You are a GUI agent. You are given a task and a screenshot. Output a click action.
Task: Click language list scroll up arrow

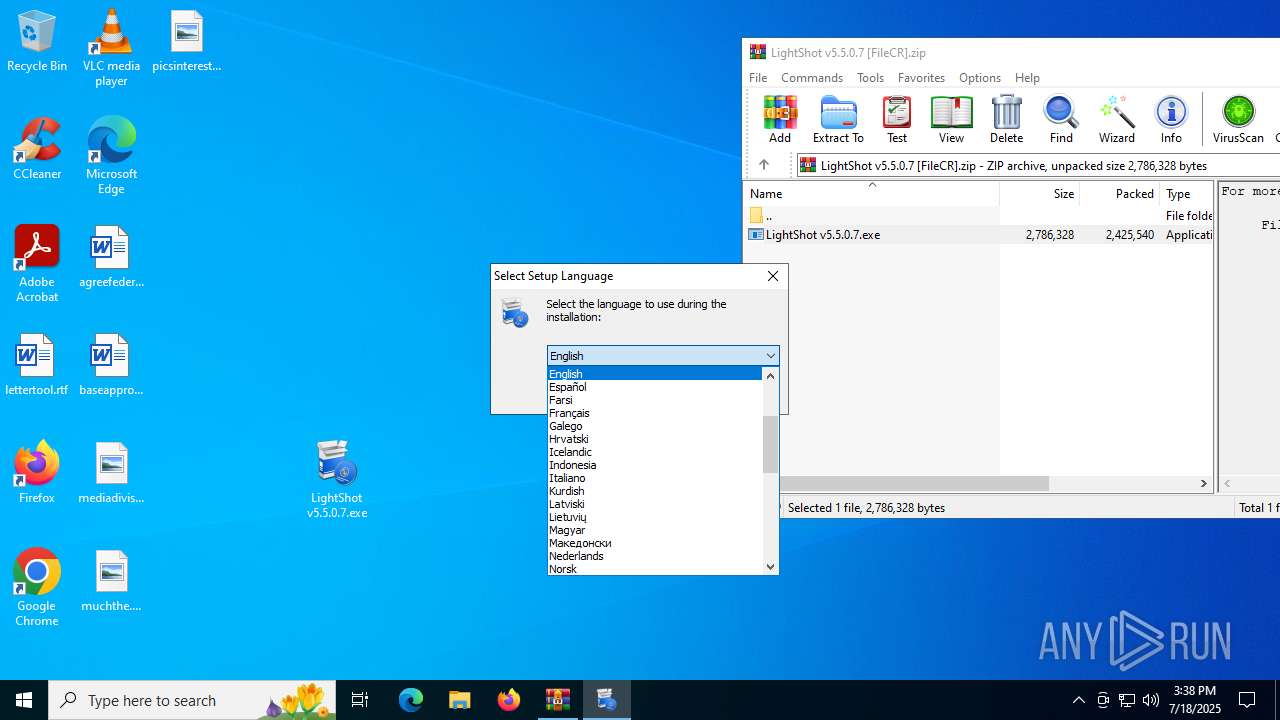(770, 376)
